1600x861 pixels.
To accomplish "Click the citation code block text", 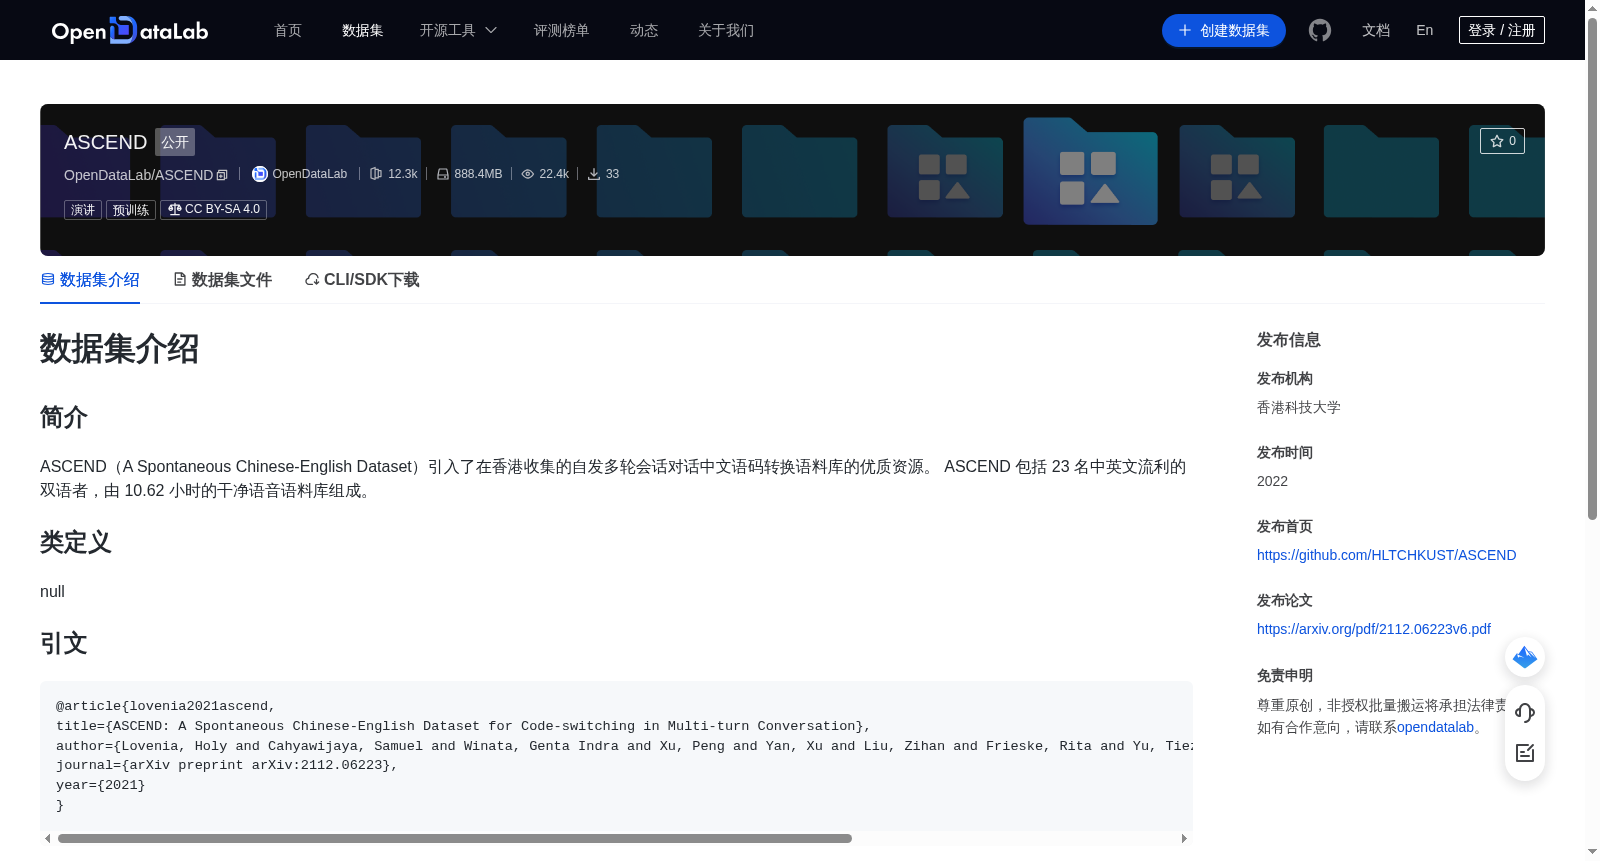I will click(616, 755).
